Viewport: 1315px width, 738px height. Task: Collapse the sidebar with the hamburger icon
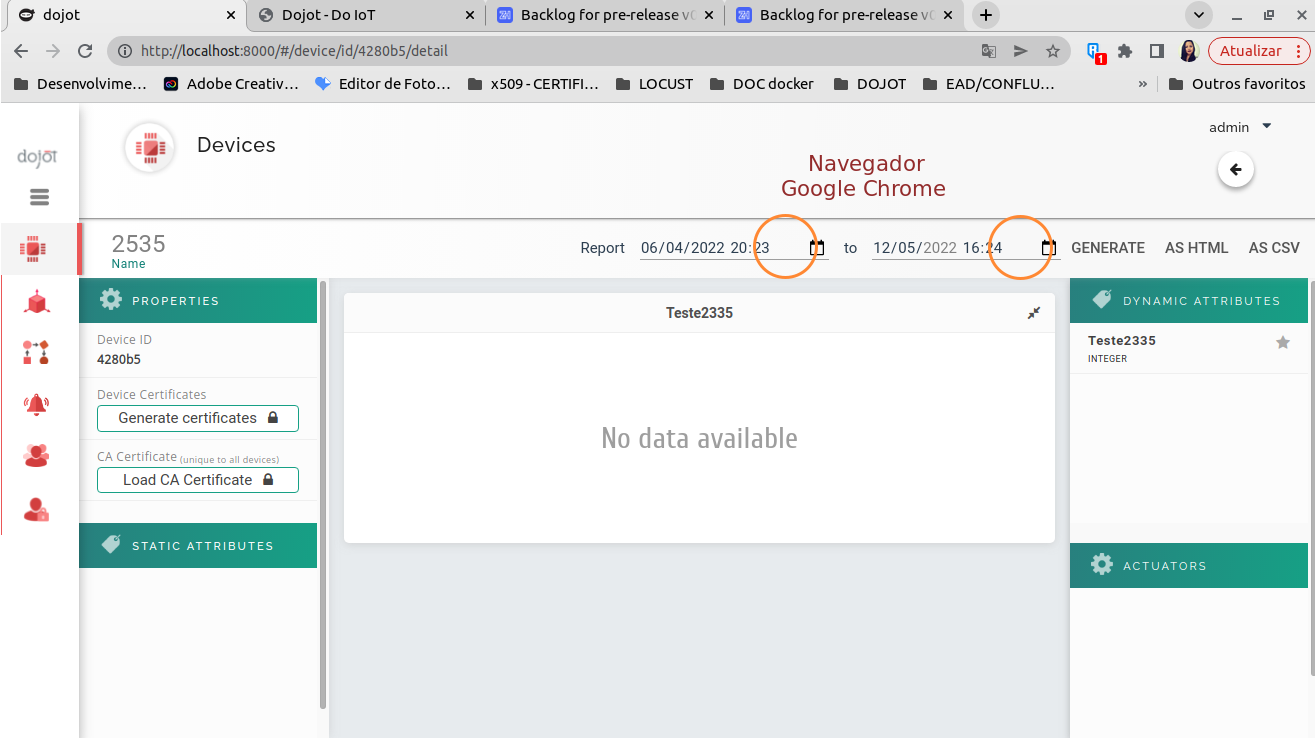tap(39, 197)
